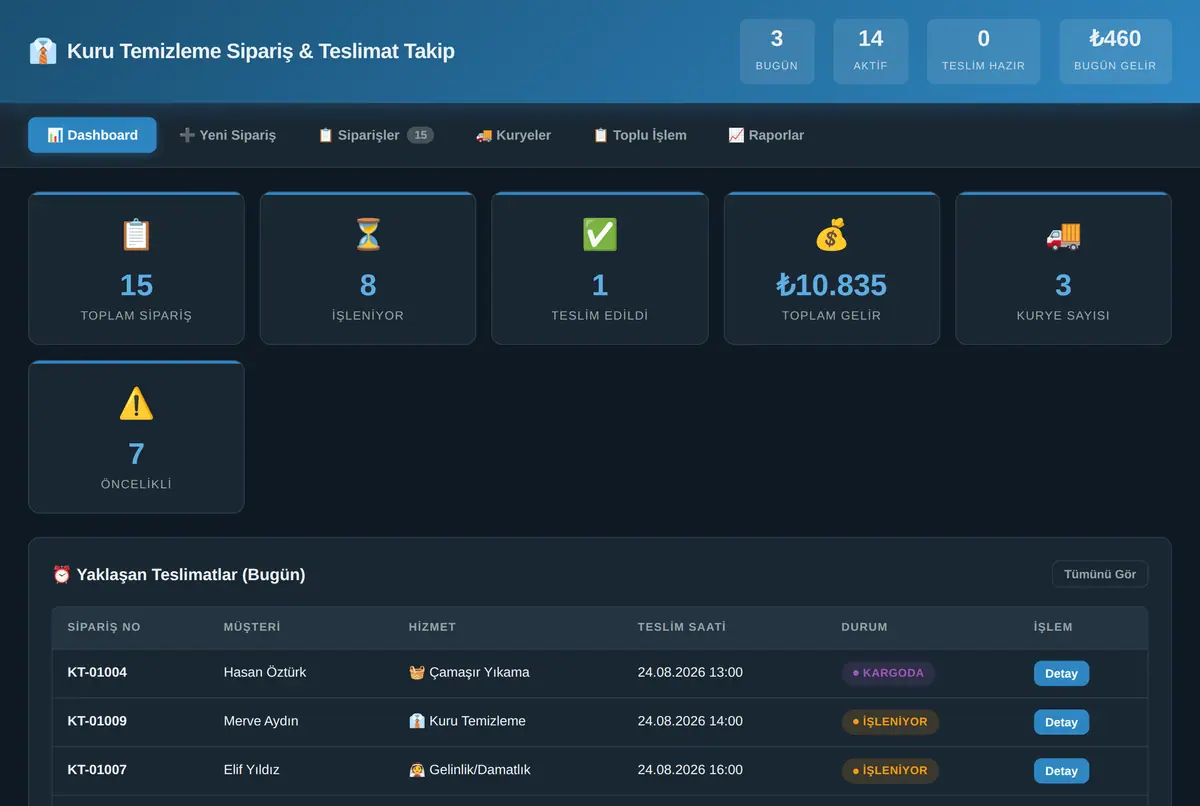Click customer name Hasan Öztürk

(x=265, y=672)
